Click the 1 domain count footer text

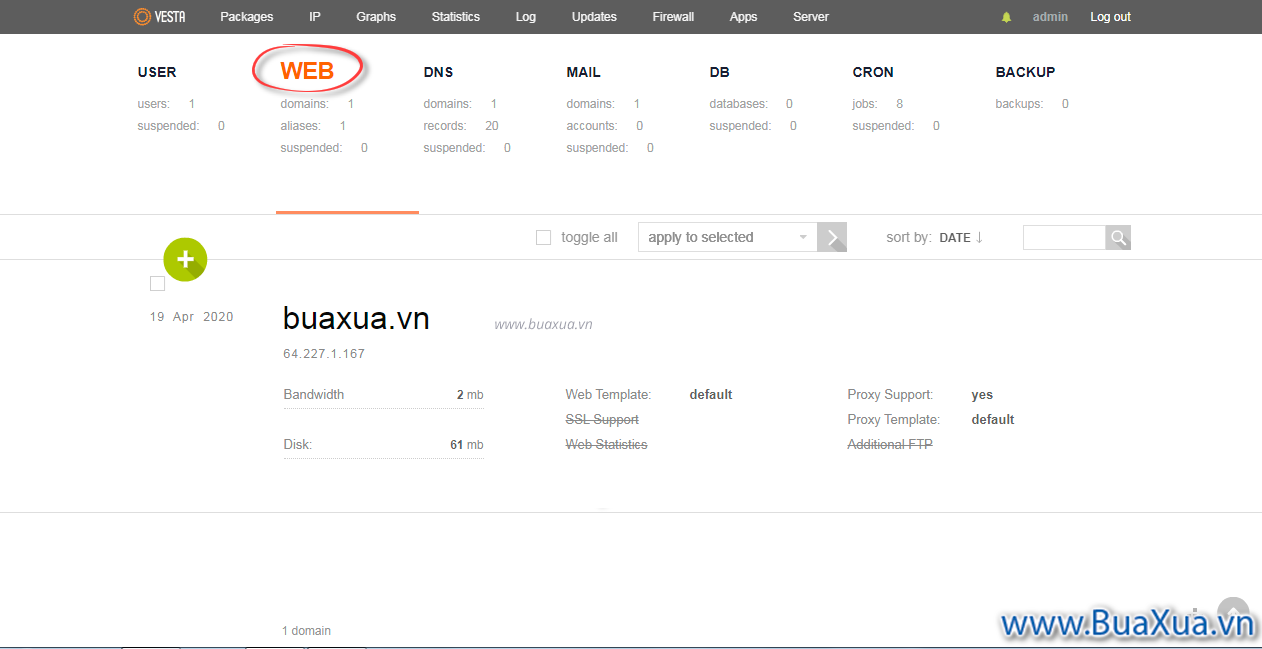(306, 631)
